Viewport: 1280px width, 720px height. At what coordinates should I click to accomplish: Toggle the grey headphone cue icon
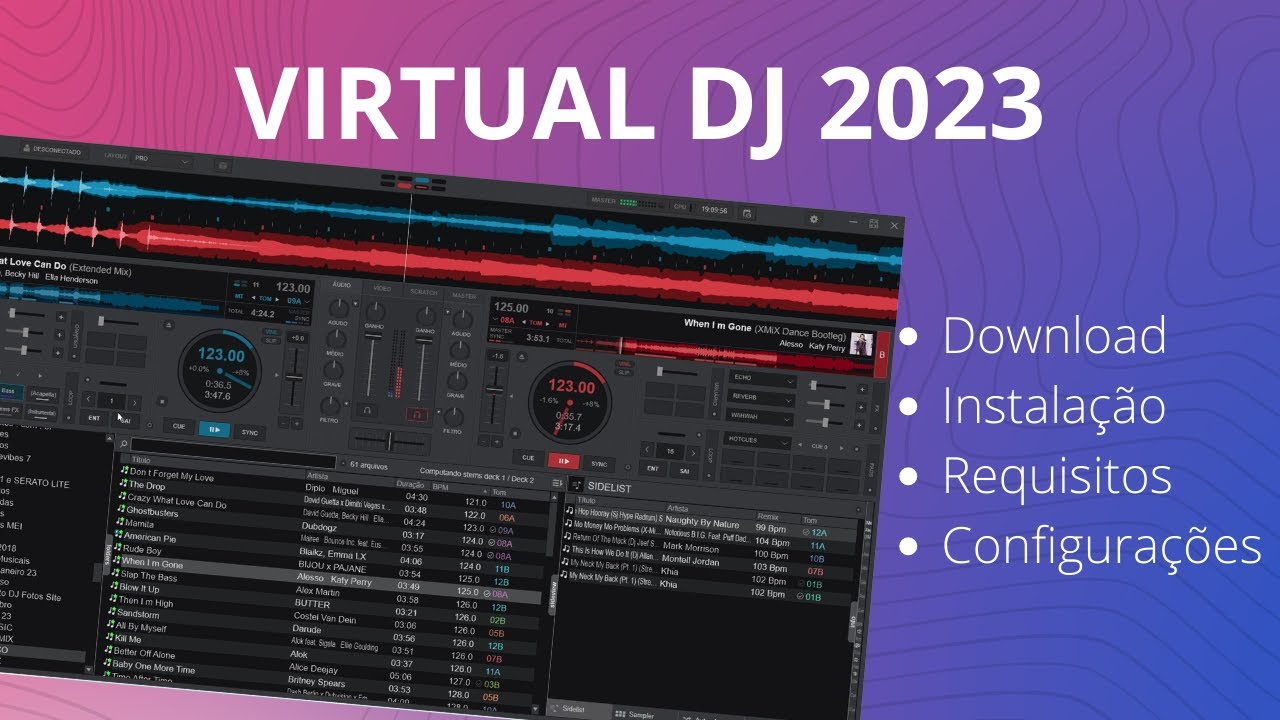point(367,410)
